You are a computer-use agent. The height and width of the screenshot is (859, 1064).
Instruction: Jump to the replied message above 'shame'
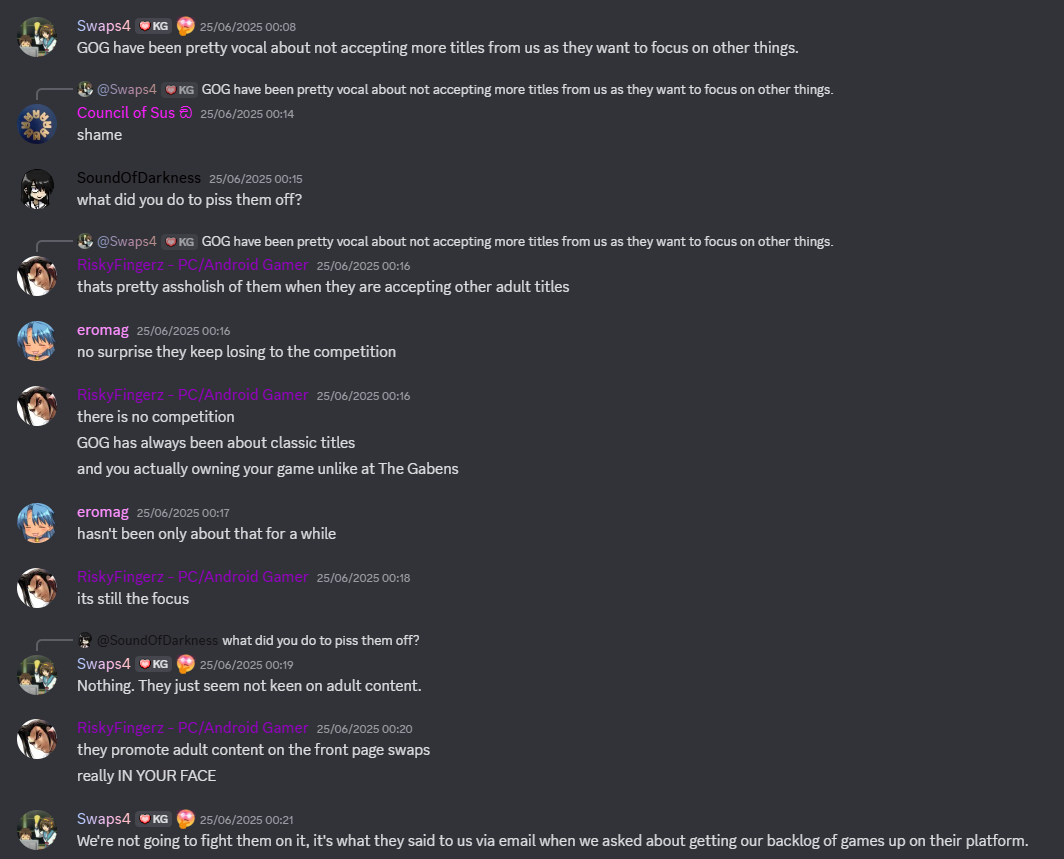click(x=517, y=90)
